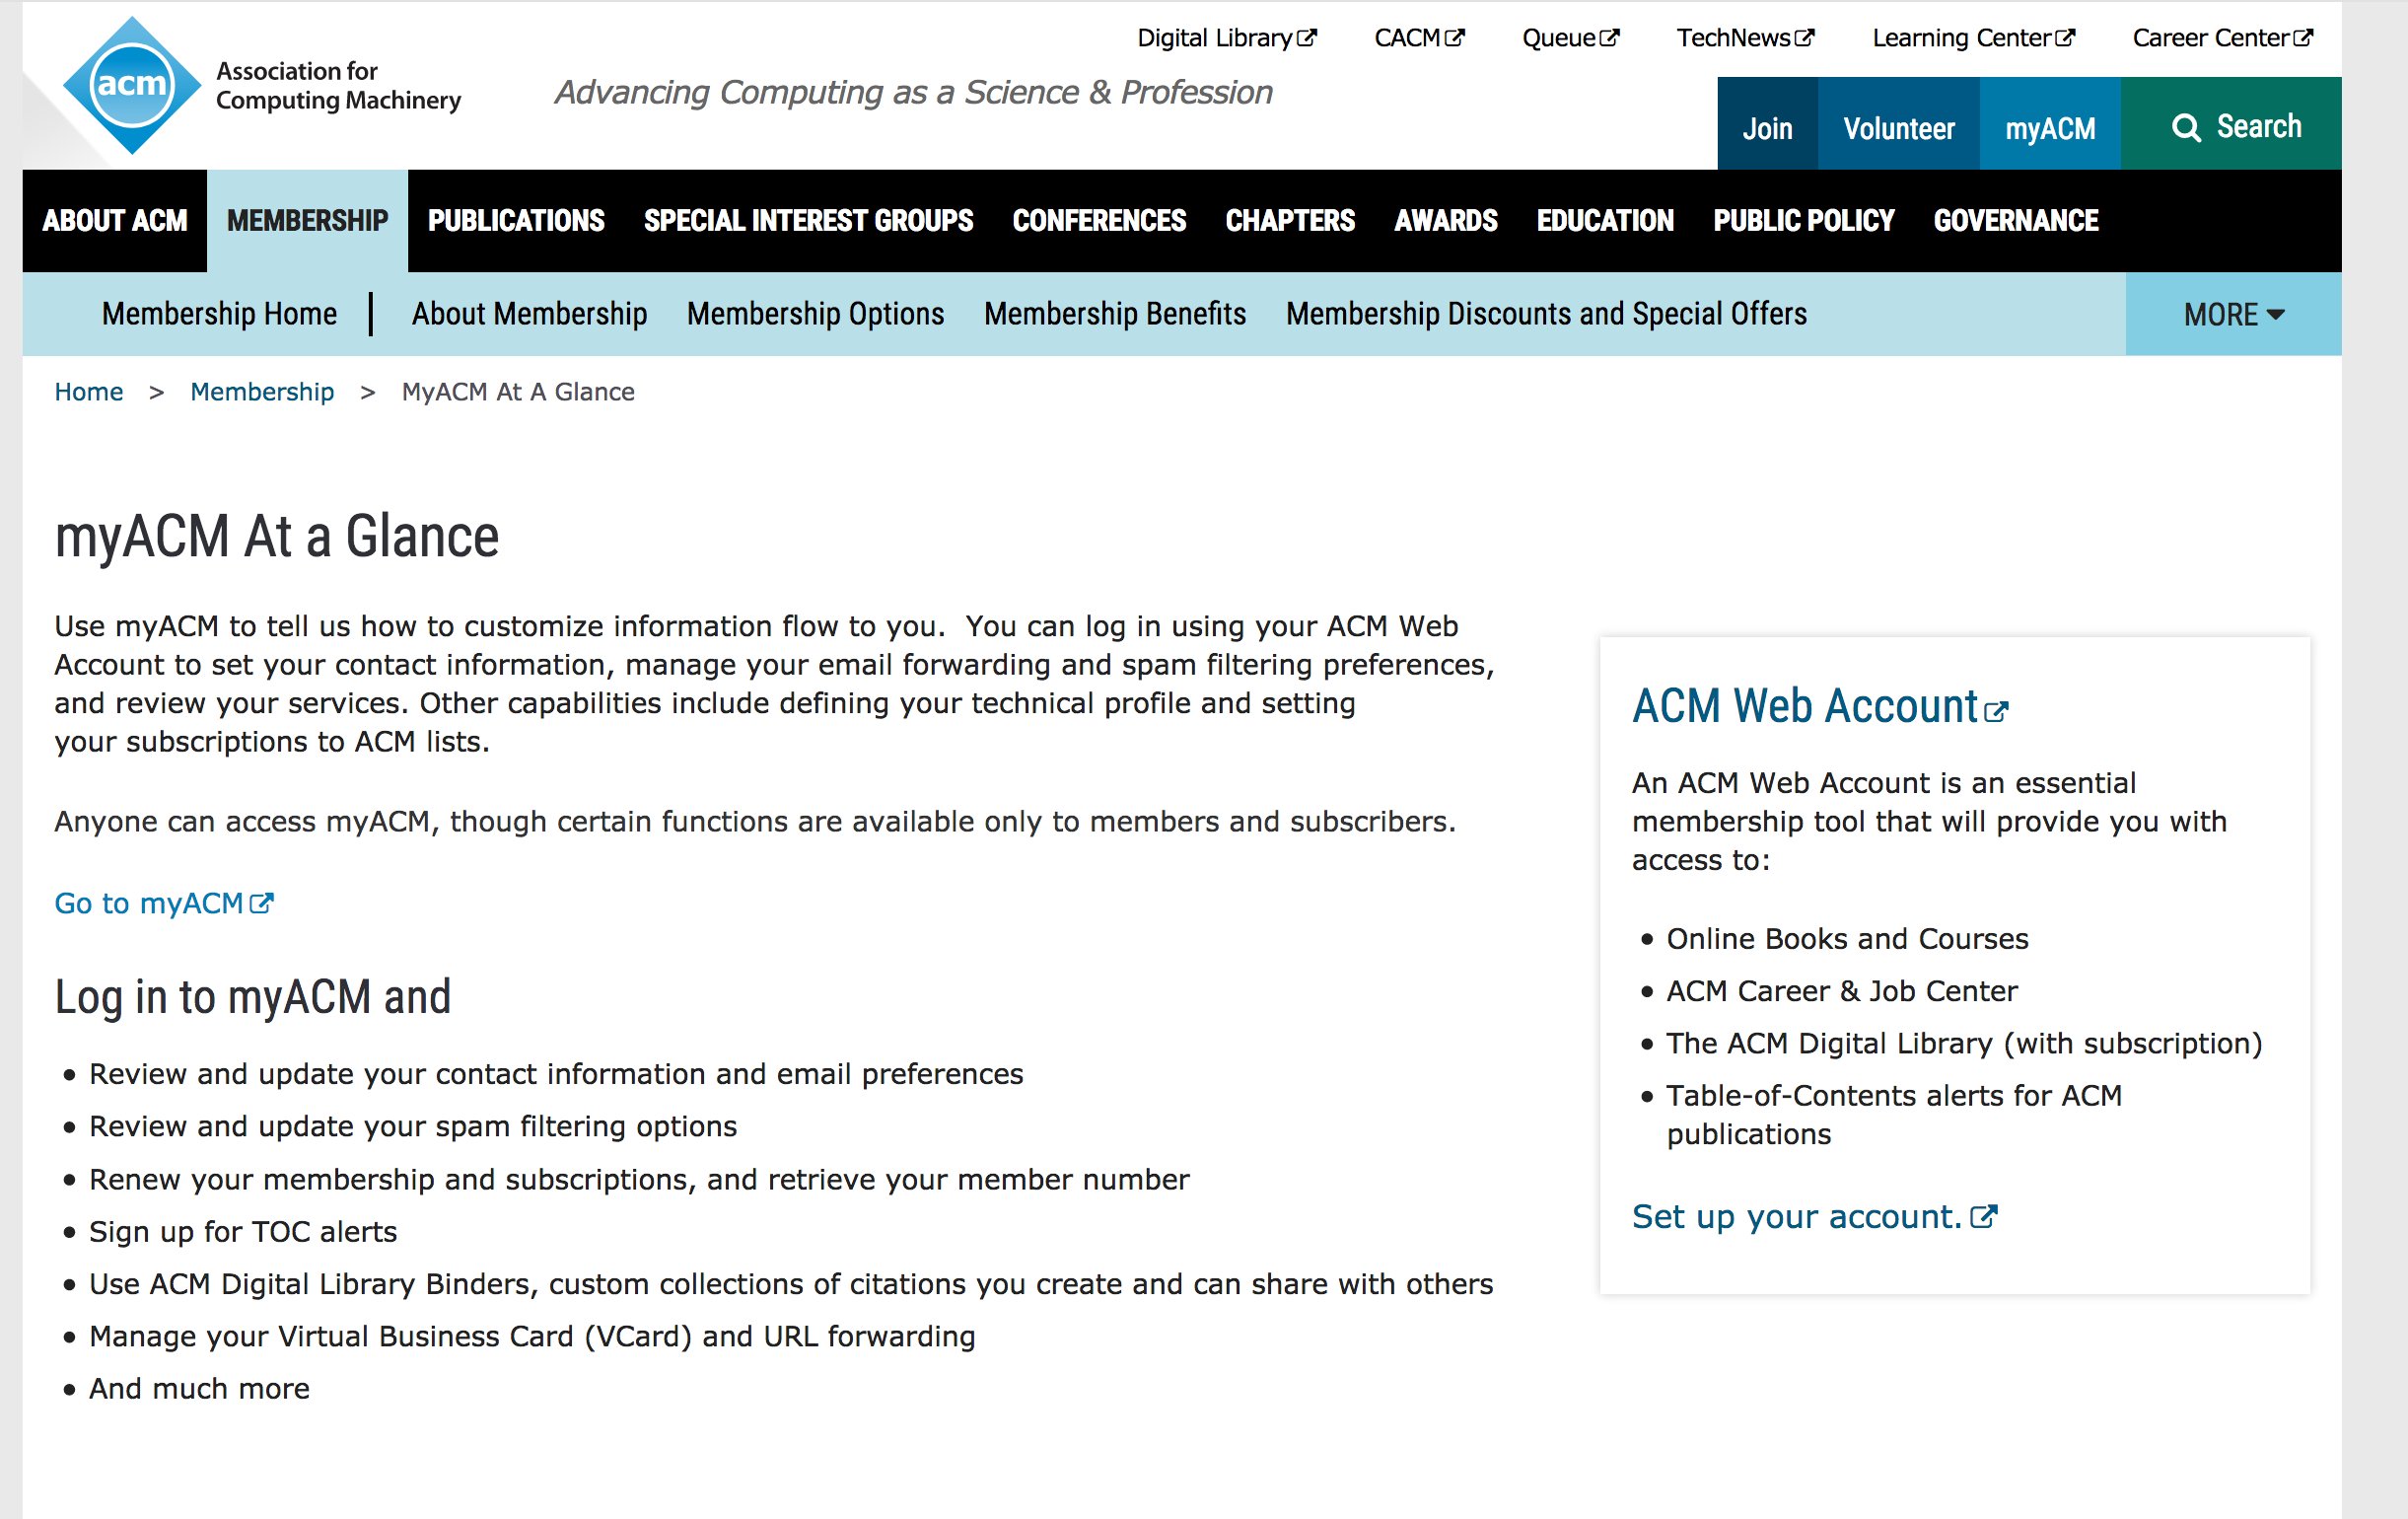Open Membership Discounts and Special Offers
This screenshot has height=1519, width=2408.
coord(1546,314)
